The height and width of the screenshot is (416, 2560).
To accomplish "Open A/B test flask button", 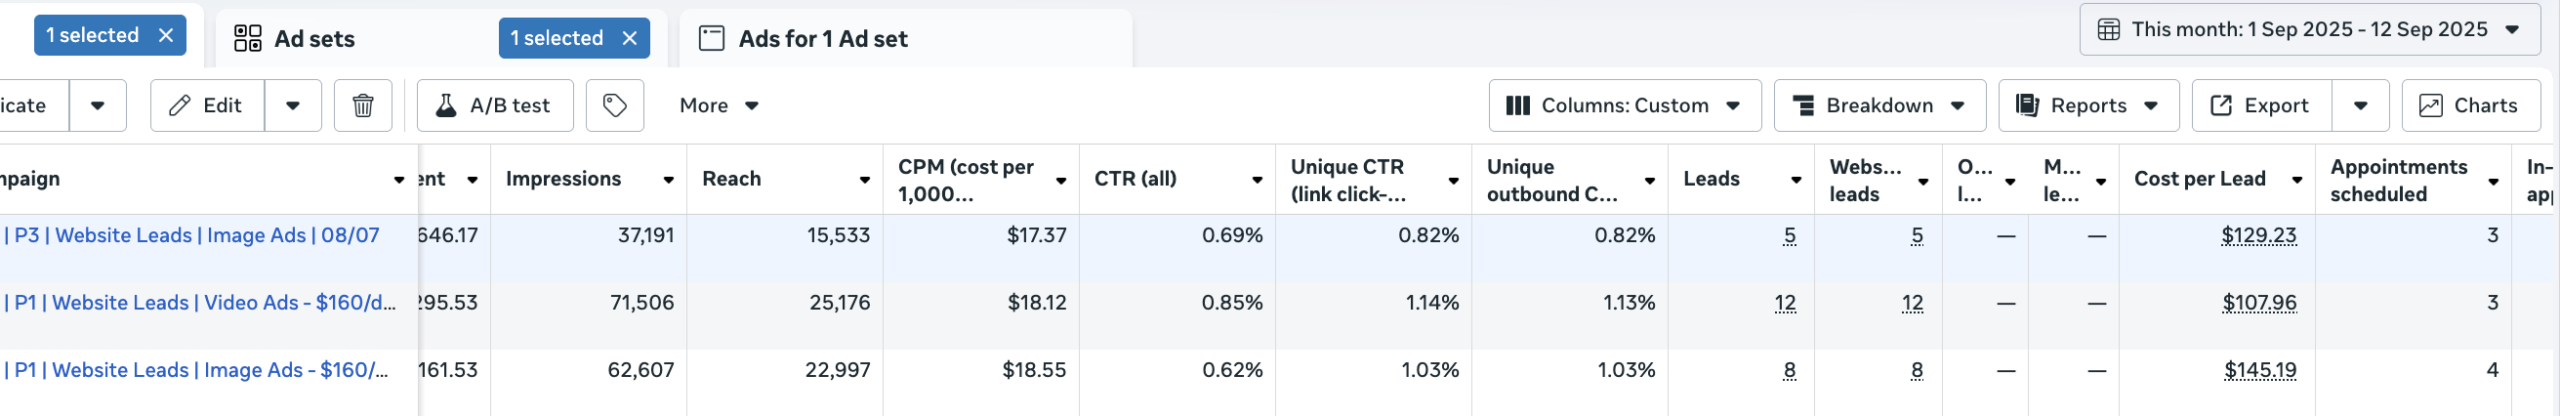I will pos(495,105).
